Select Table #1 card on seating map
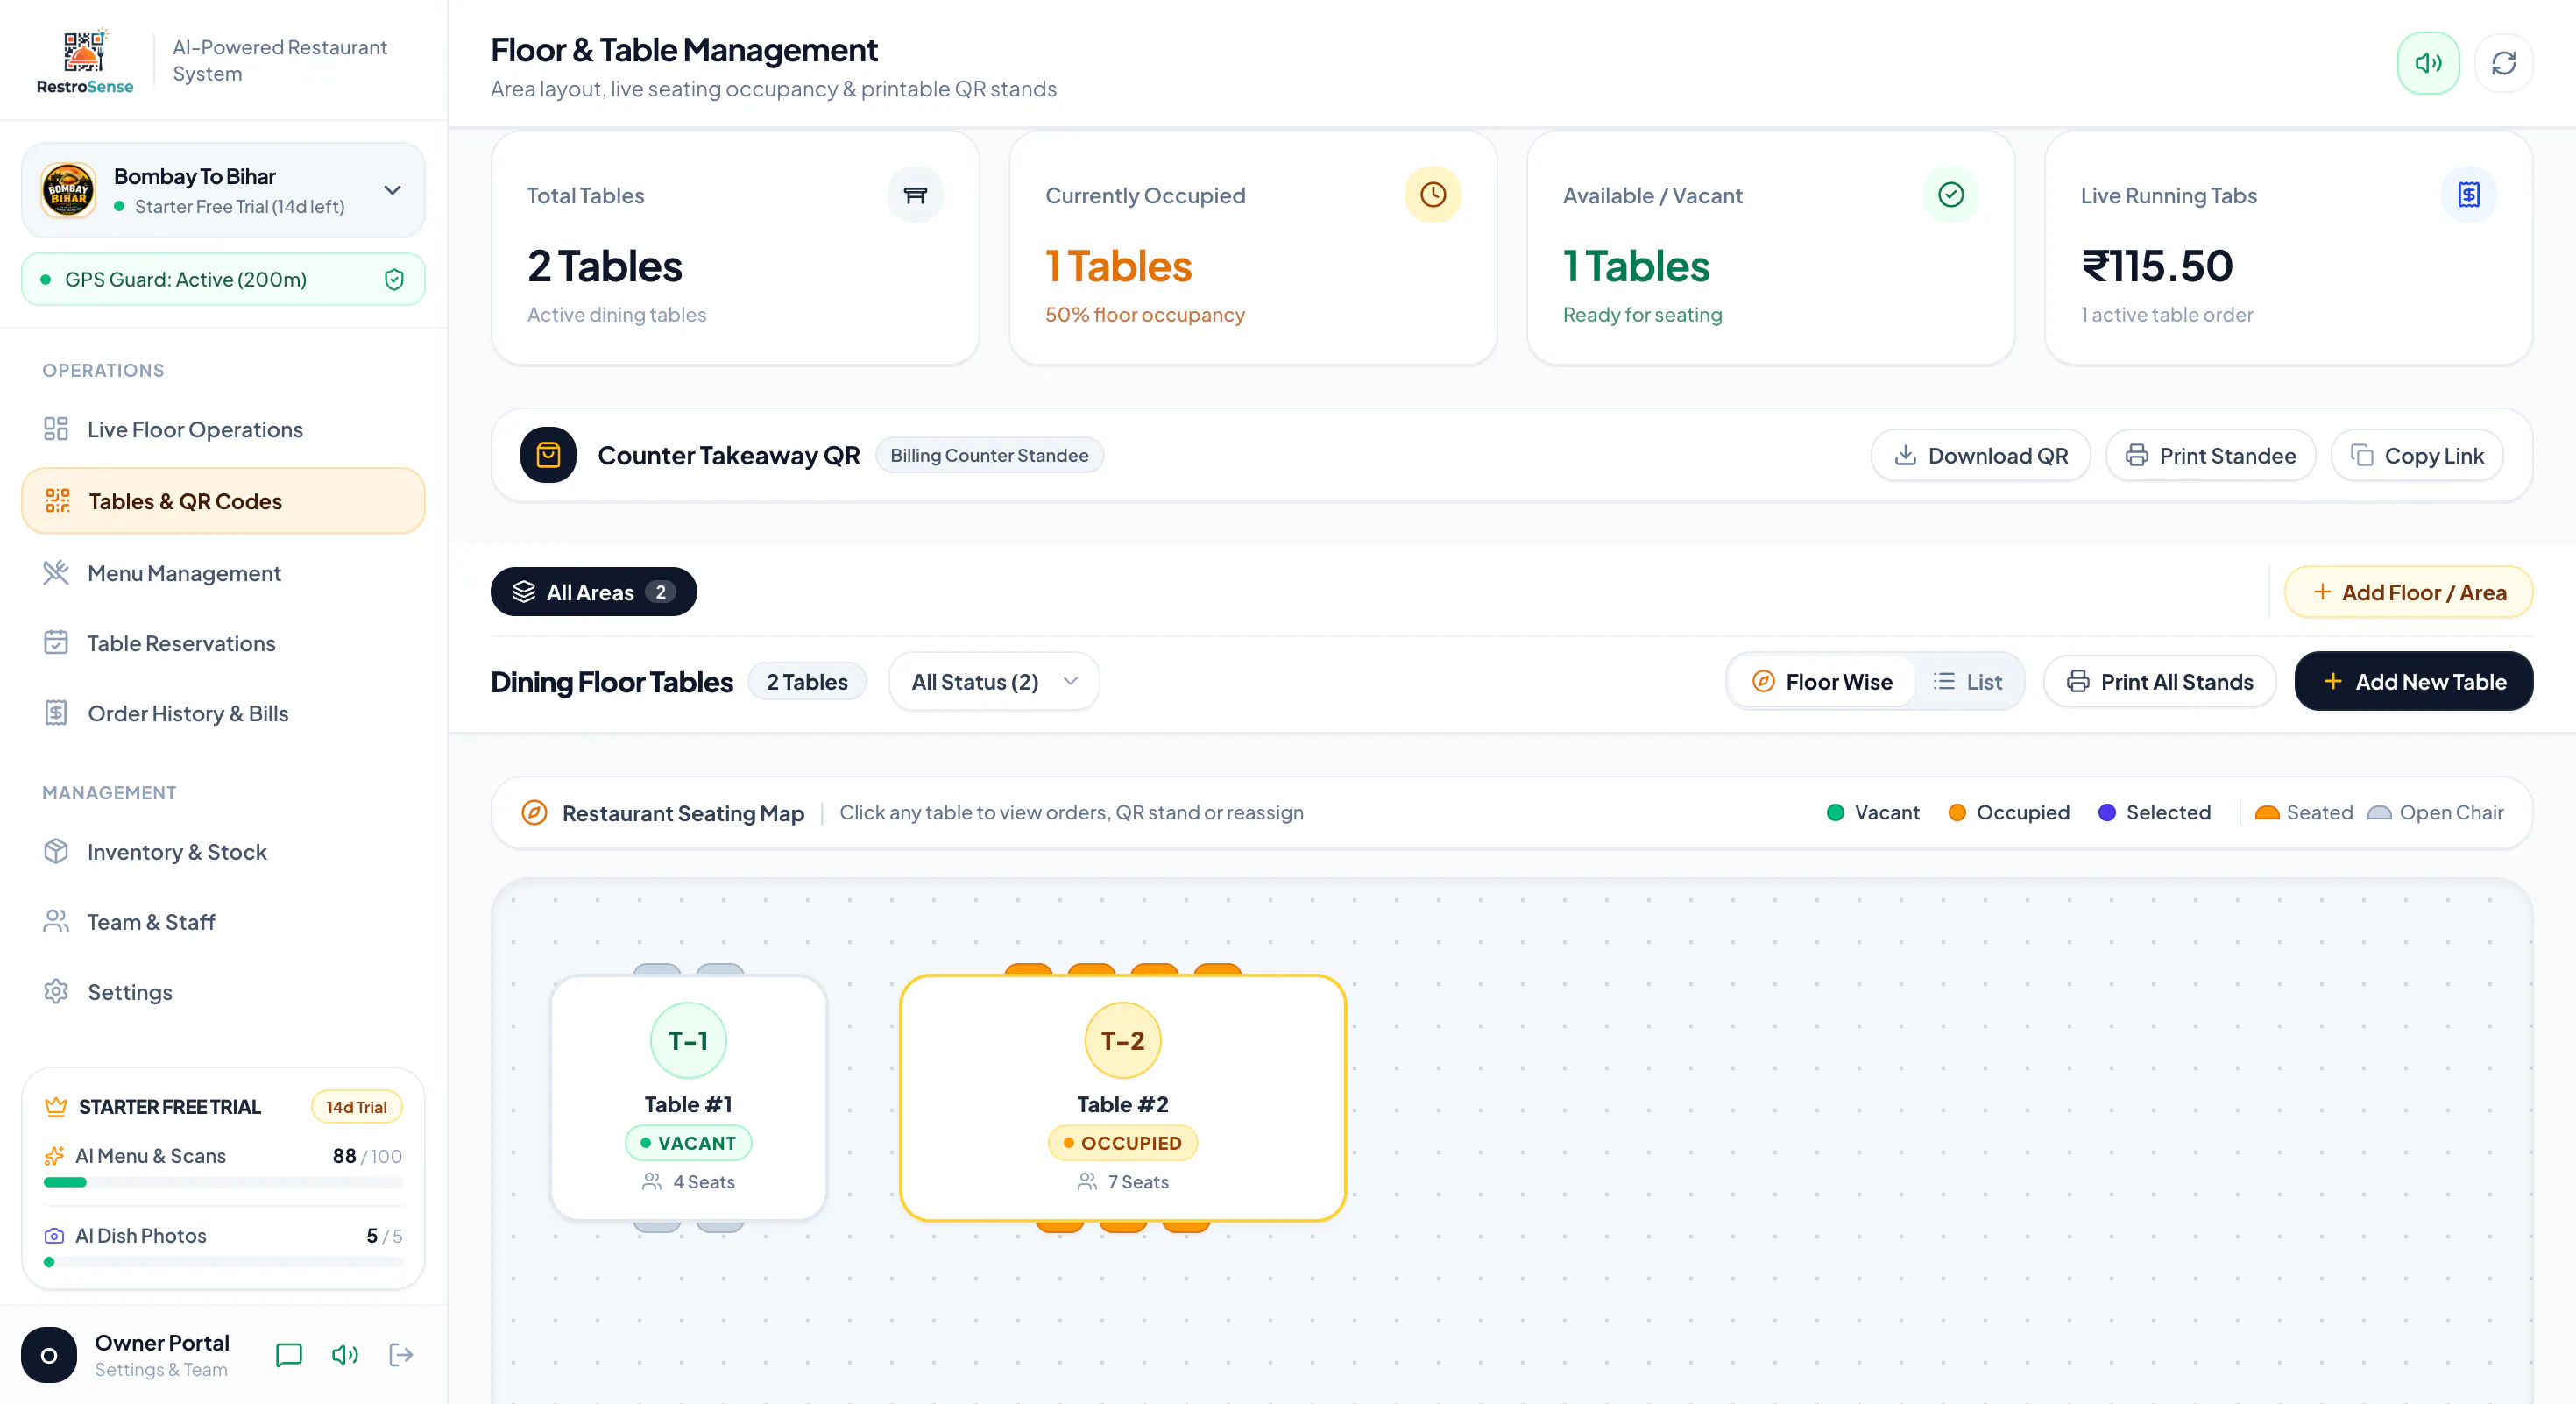Viewport: 2576px width, 1404px height. 688,1098
